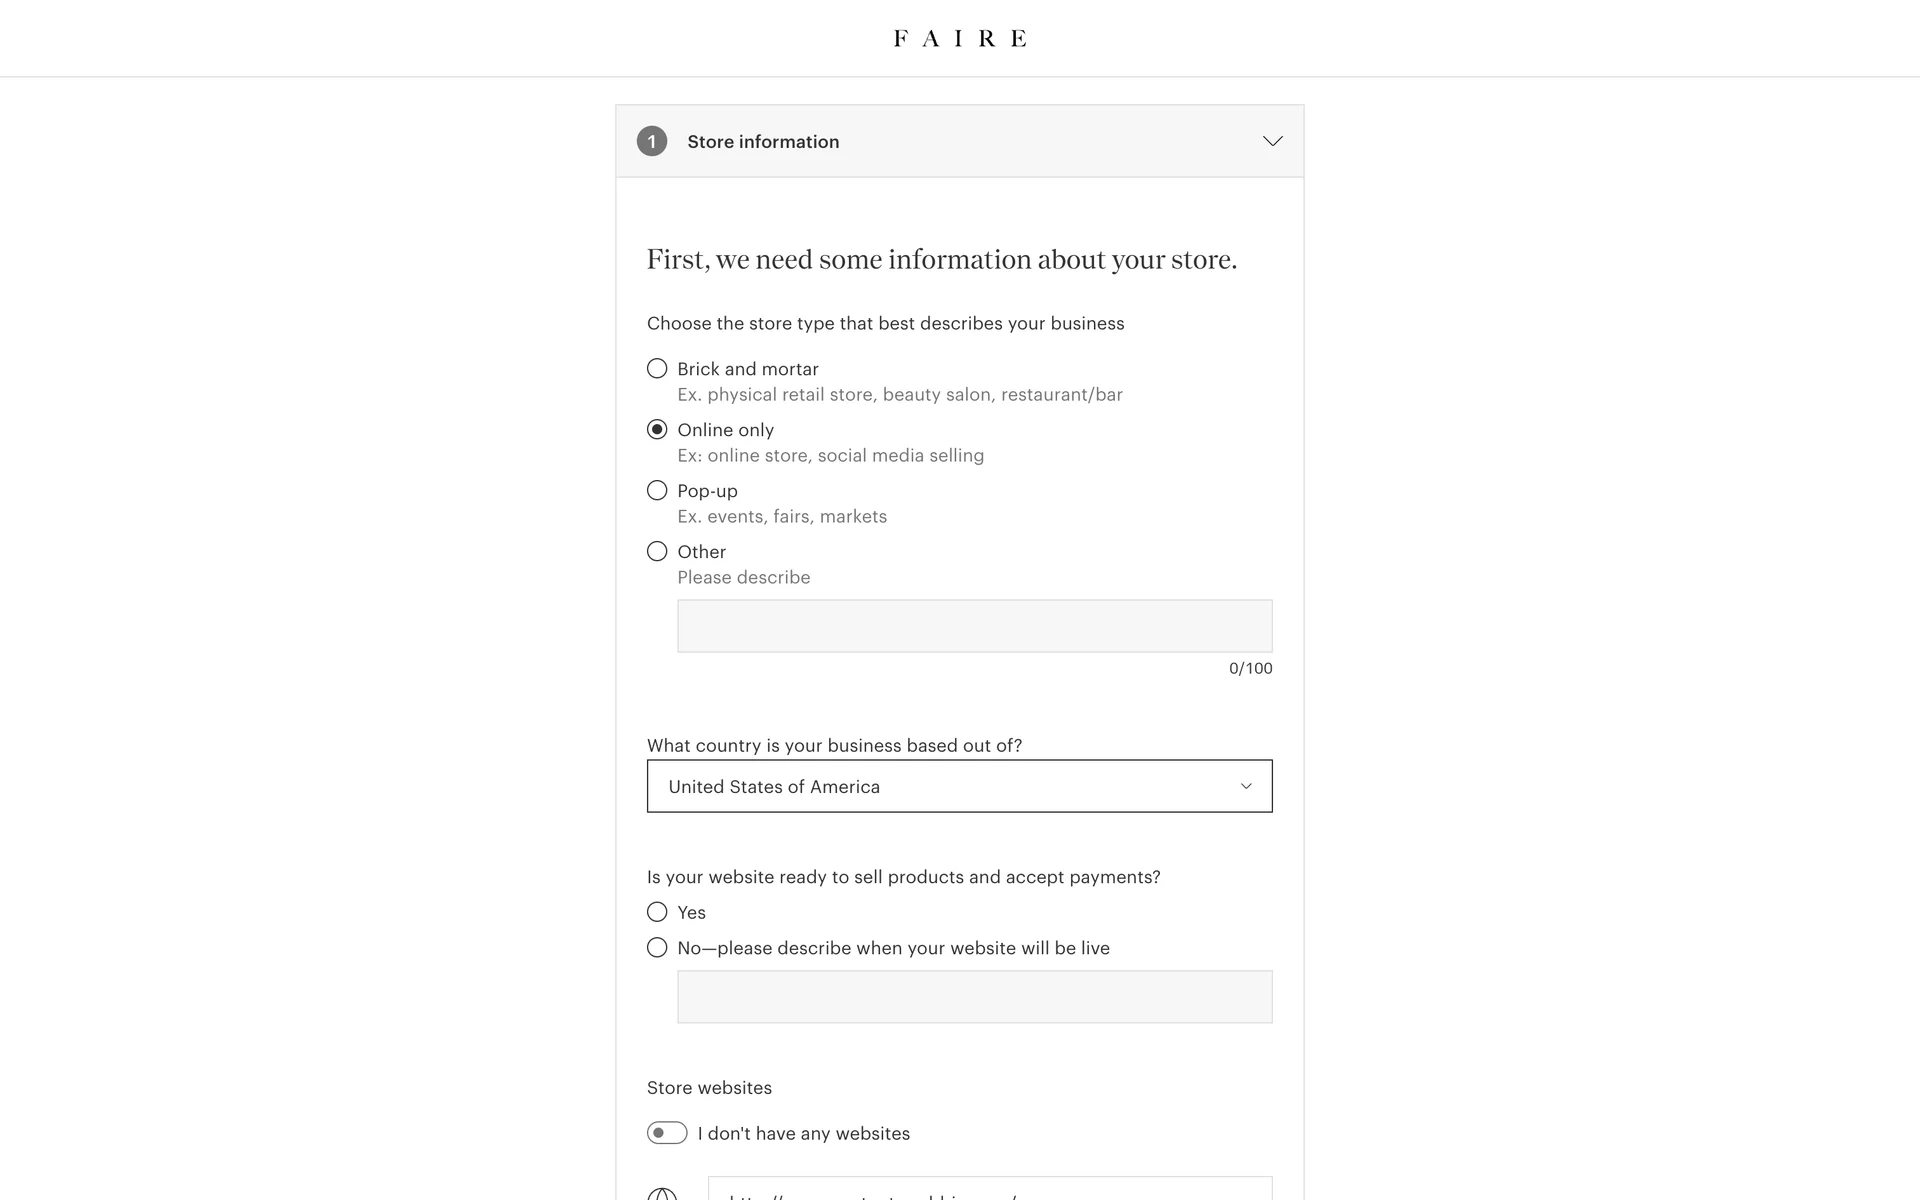Select Yes for website ready to sell
1920x1200 pixels.
(657, 912)
